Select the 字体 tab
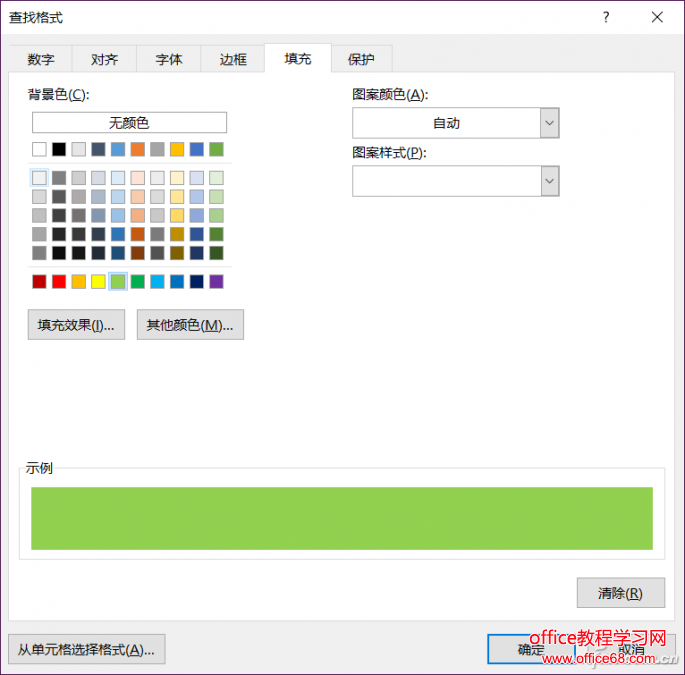The height and width of the screenshot is (675, 685). [x=169, y=59]
